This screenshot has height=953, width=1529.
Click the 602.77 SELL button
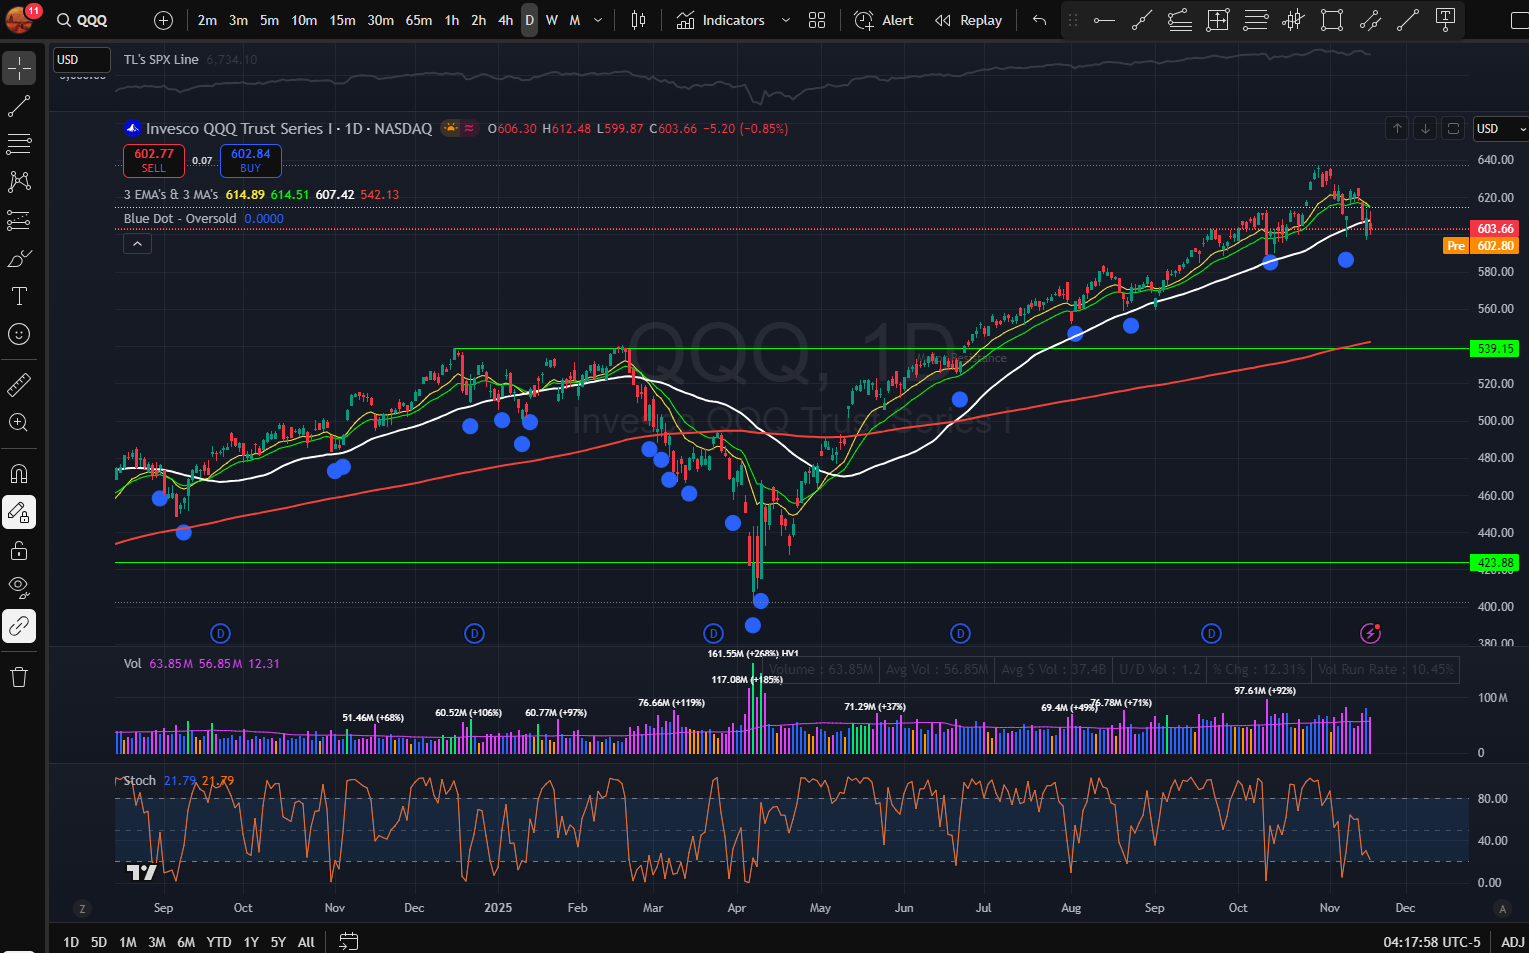154,160
